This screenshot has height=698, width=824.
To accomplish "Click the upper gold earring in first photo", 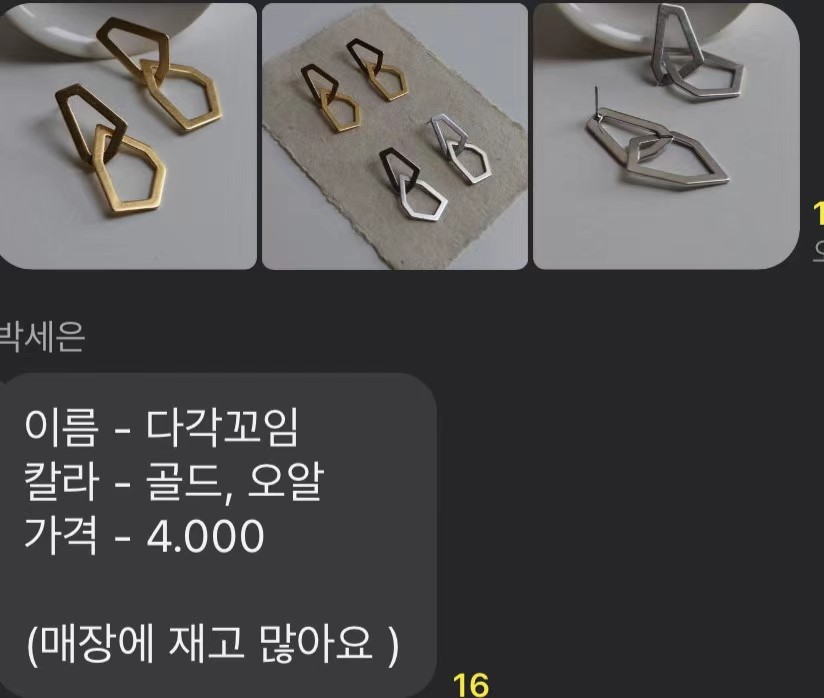I will click(160, 74).
